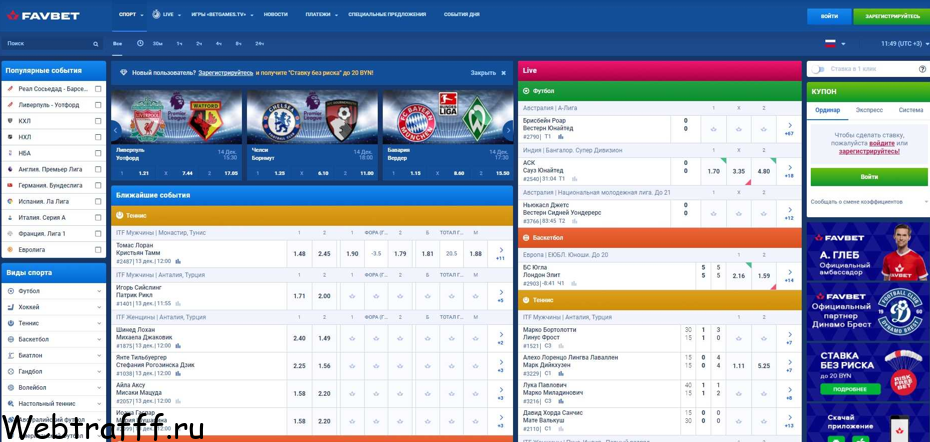Open Сообщать о смене коэффициентов dropdown
This screenshot has height=442, width=930.
tap(868, 202)
